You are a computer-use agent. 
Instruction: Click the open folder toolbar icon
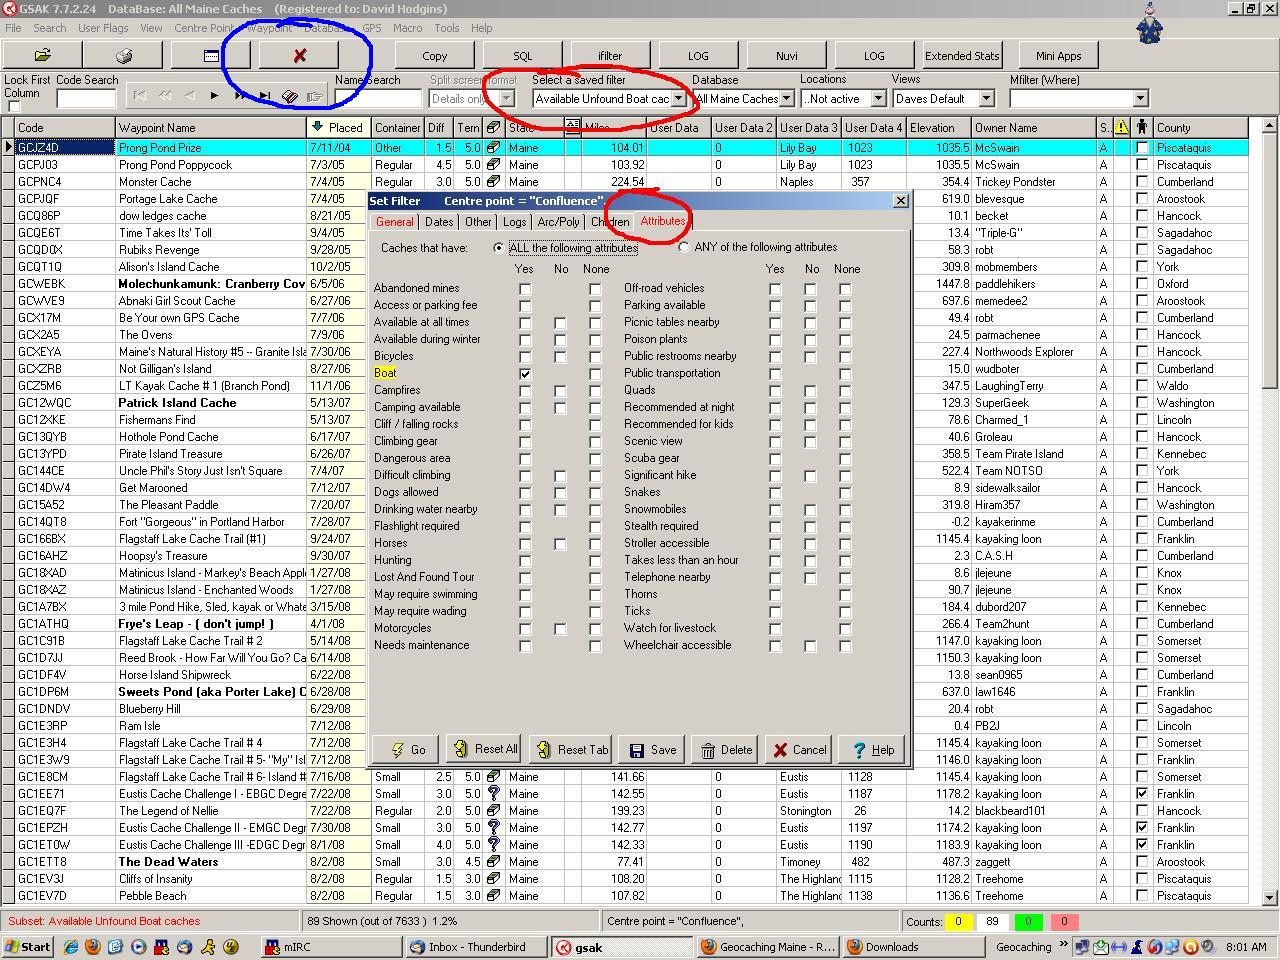(x=42, y=56)
